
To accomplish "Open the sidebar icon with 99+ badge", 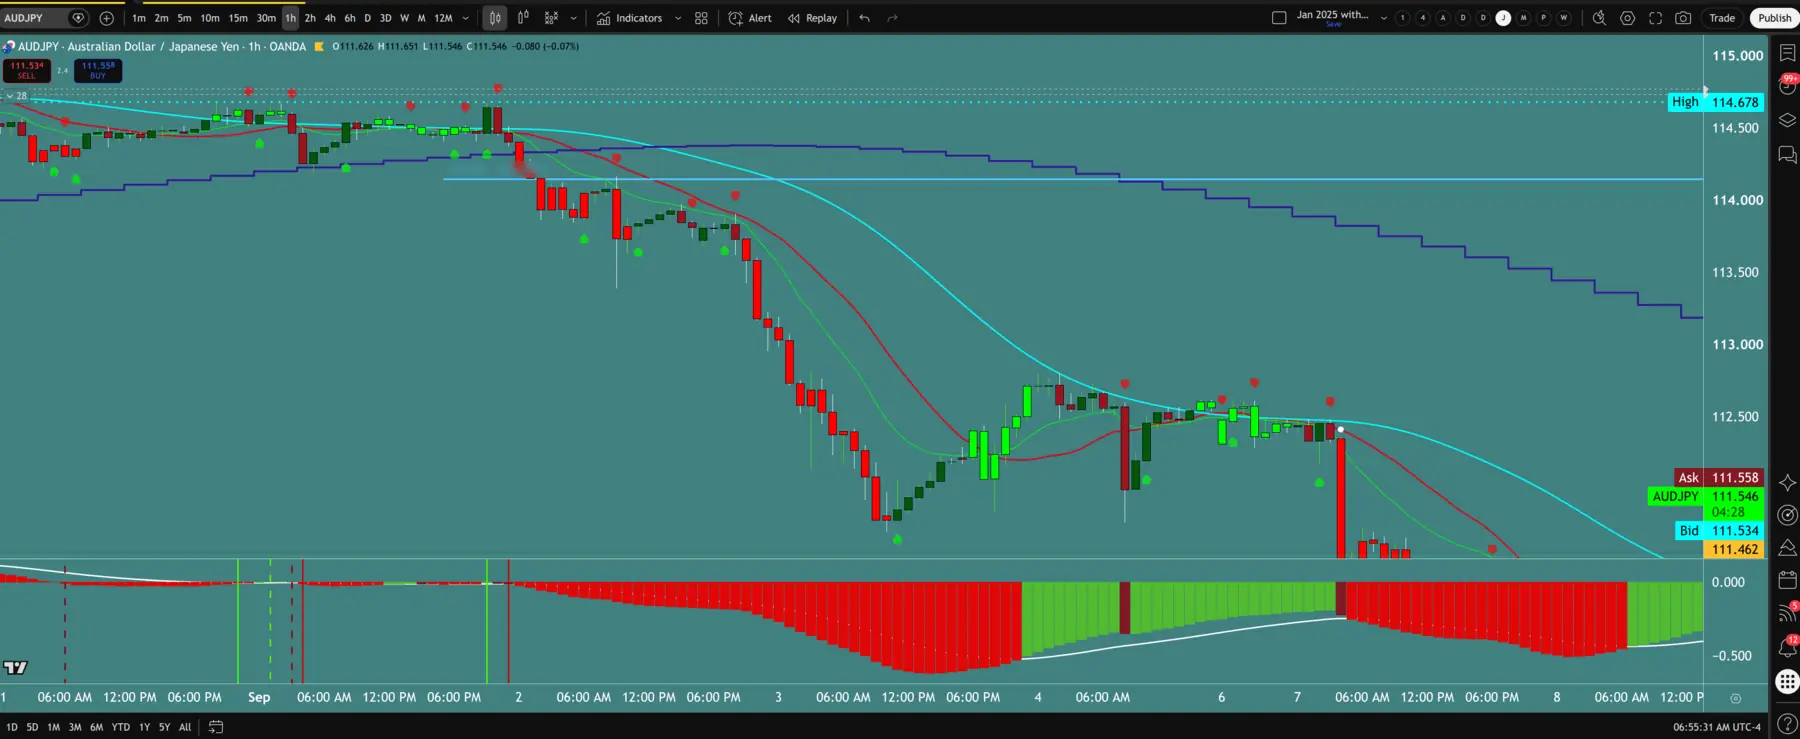I will coord(1787,86).
